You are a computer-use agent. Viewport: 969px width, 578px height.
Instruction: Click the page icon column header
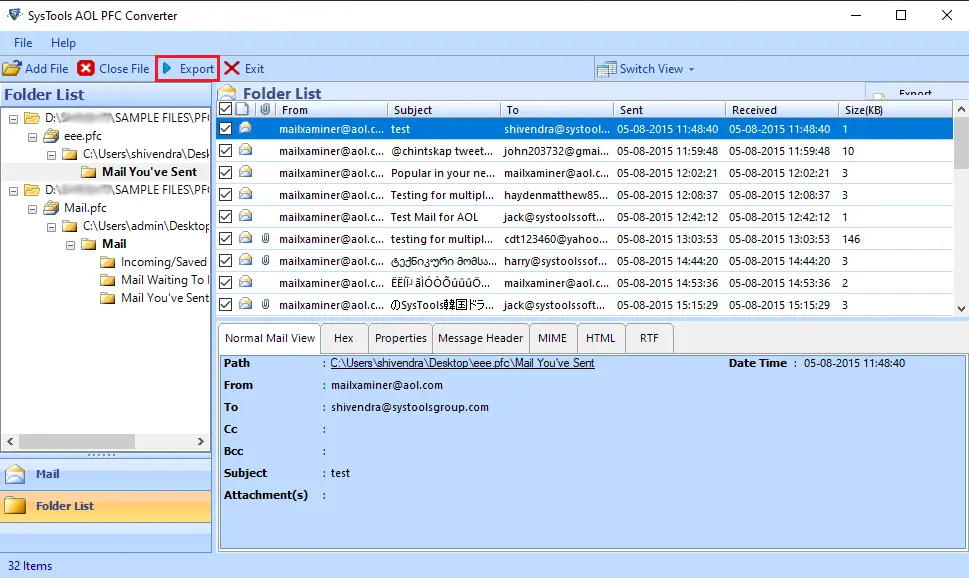click(x=243, y=109)
